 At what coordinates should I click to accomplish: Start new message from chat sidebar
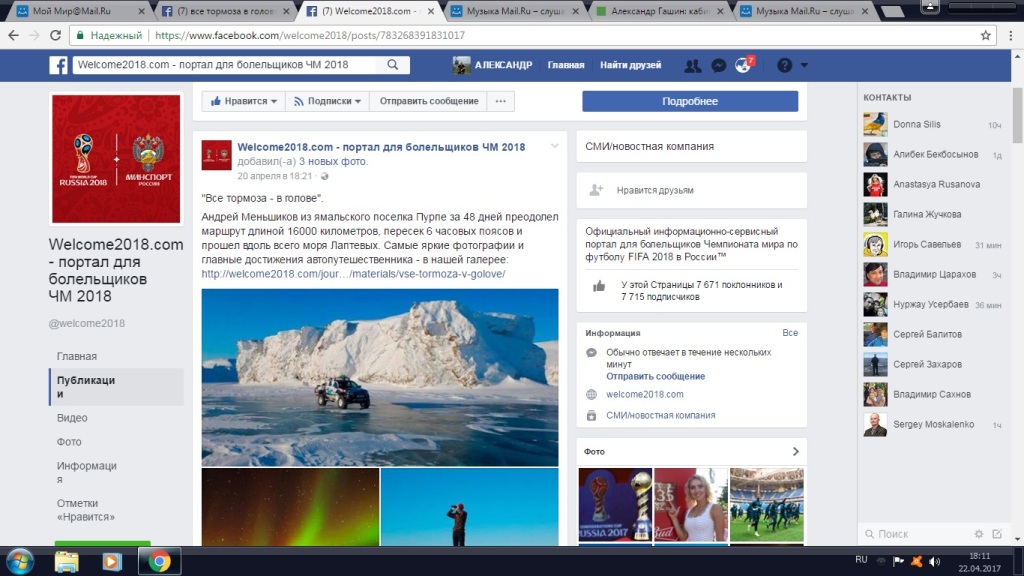pos(997,534)
